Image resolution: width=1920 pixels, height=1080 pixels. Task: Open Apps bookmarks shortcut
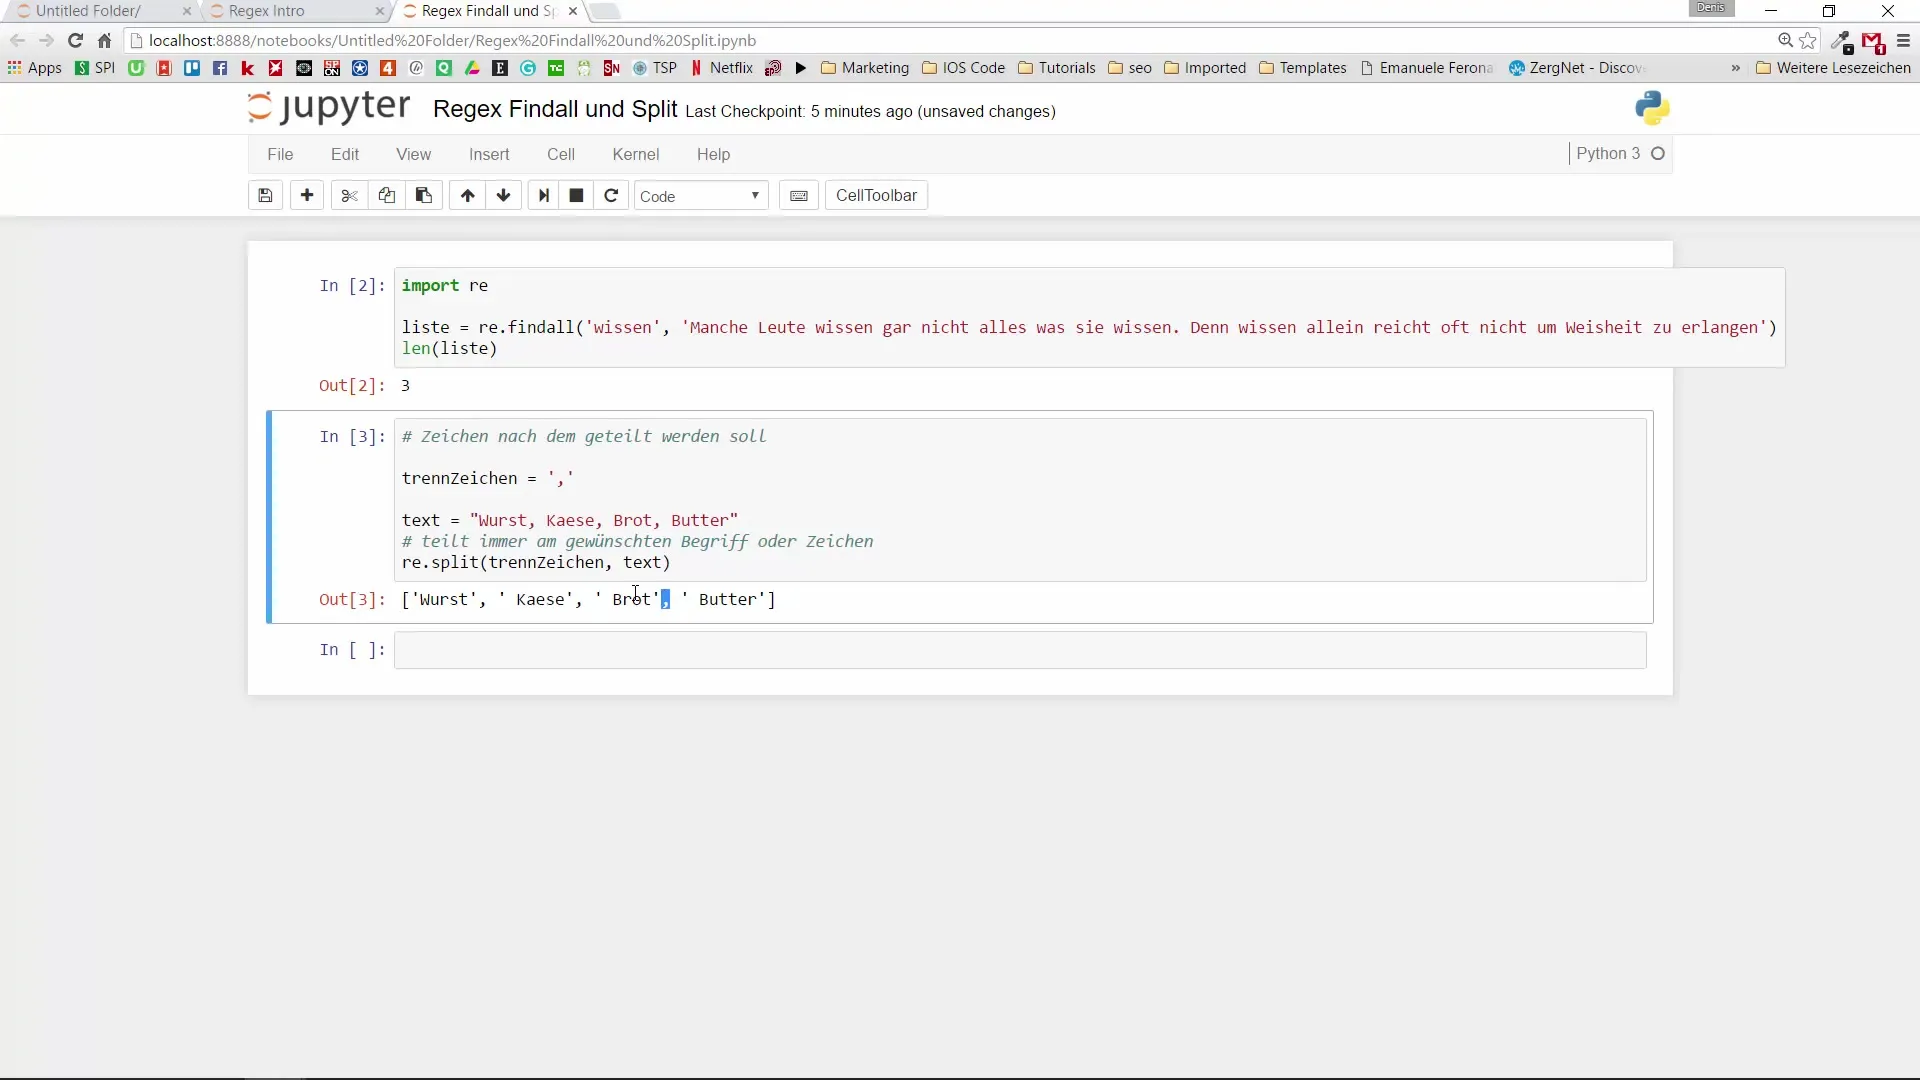tap(35, 68)
